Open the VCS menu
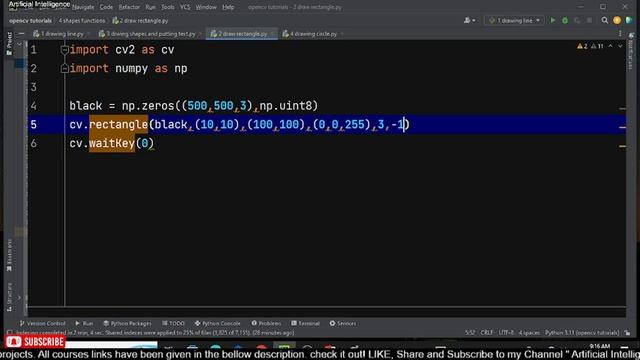Viewport: 640px width, 360px height. tap(185, 7)
